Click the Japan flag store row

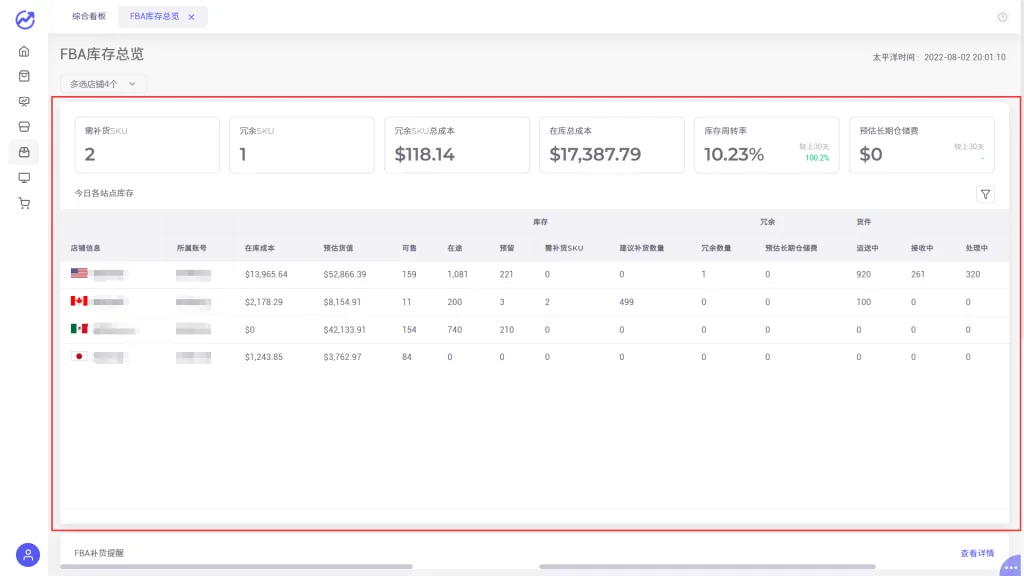[x=534, y=357]
